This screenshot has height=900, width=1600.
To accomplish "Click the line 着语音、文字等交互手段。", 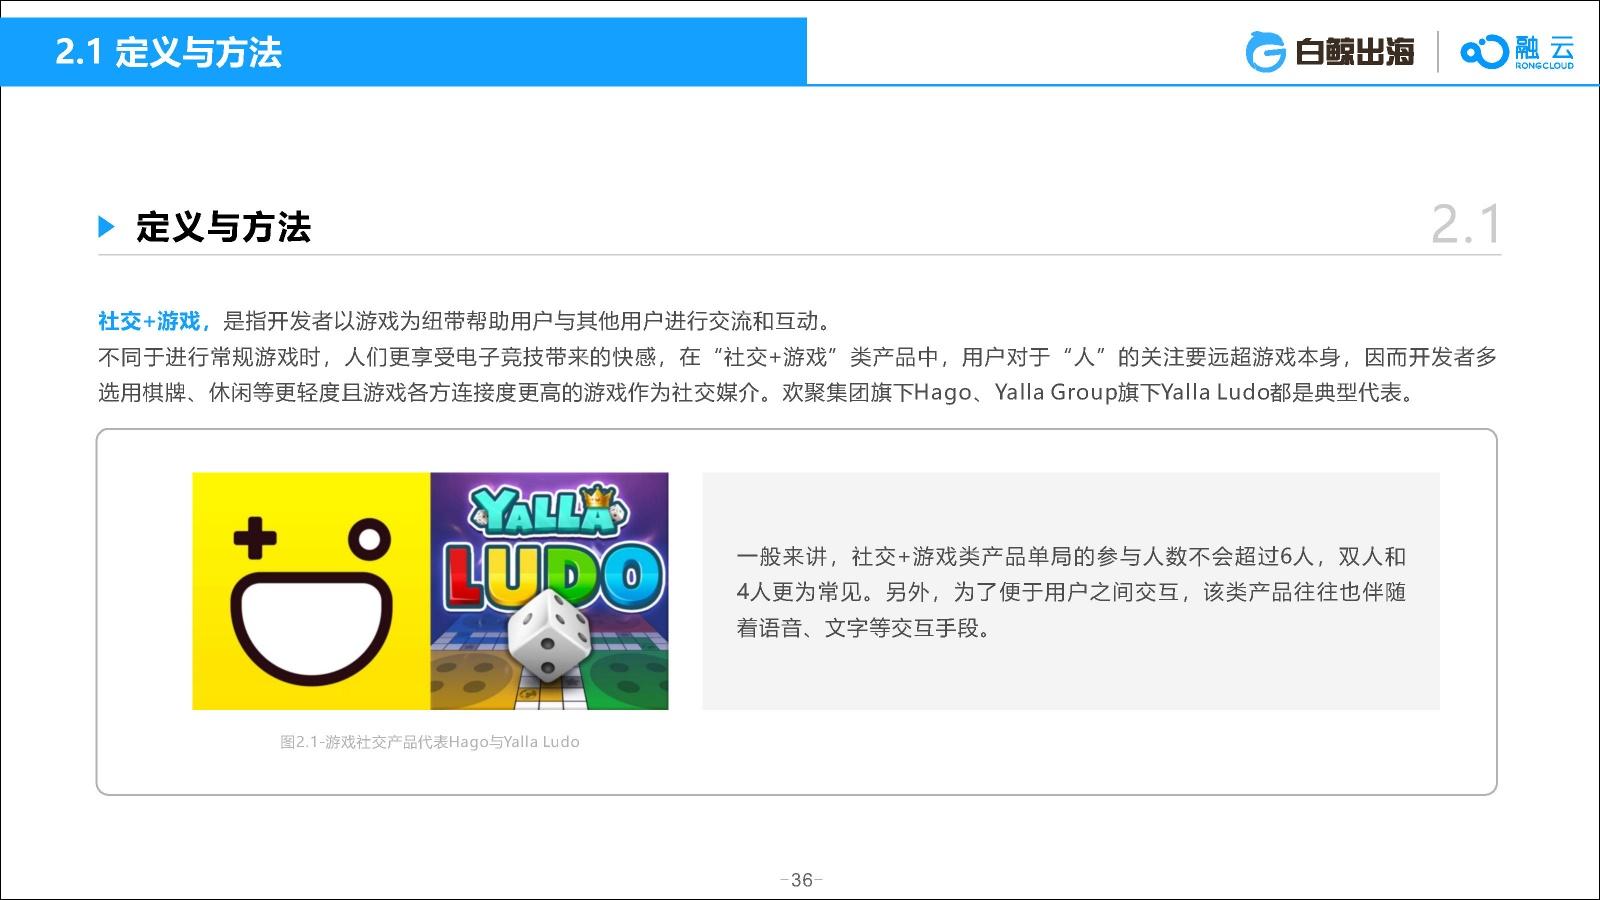I will tap(865, 628).
